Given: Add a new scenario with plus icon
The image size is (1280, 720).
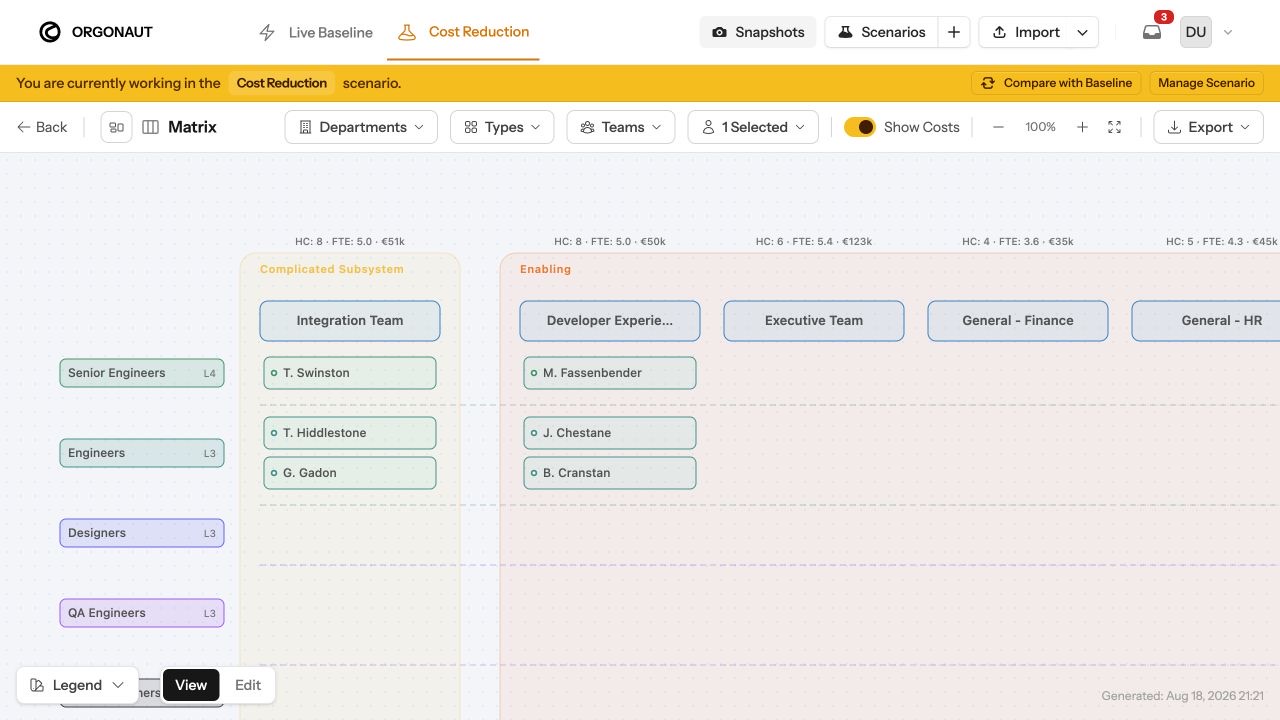Looking at the screenshot, I should click(954, 32).
